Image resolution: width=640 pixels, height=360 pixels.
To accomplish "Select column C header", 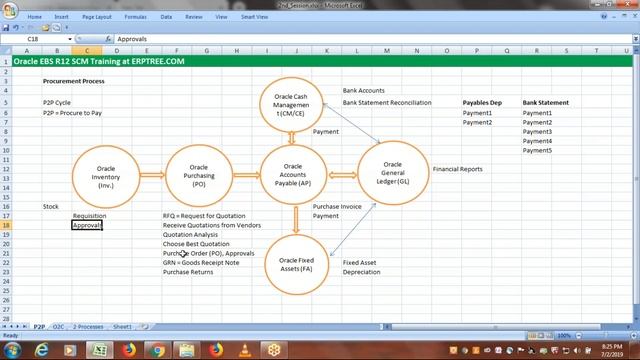I will click(x=87, y=51).
